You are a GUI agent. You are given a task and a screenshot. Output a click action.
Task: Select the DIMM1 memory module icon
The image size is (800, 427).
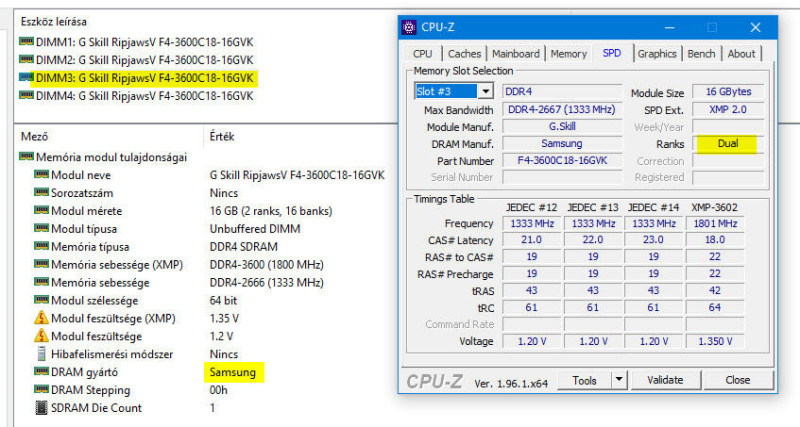[26, 41]
